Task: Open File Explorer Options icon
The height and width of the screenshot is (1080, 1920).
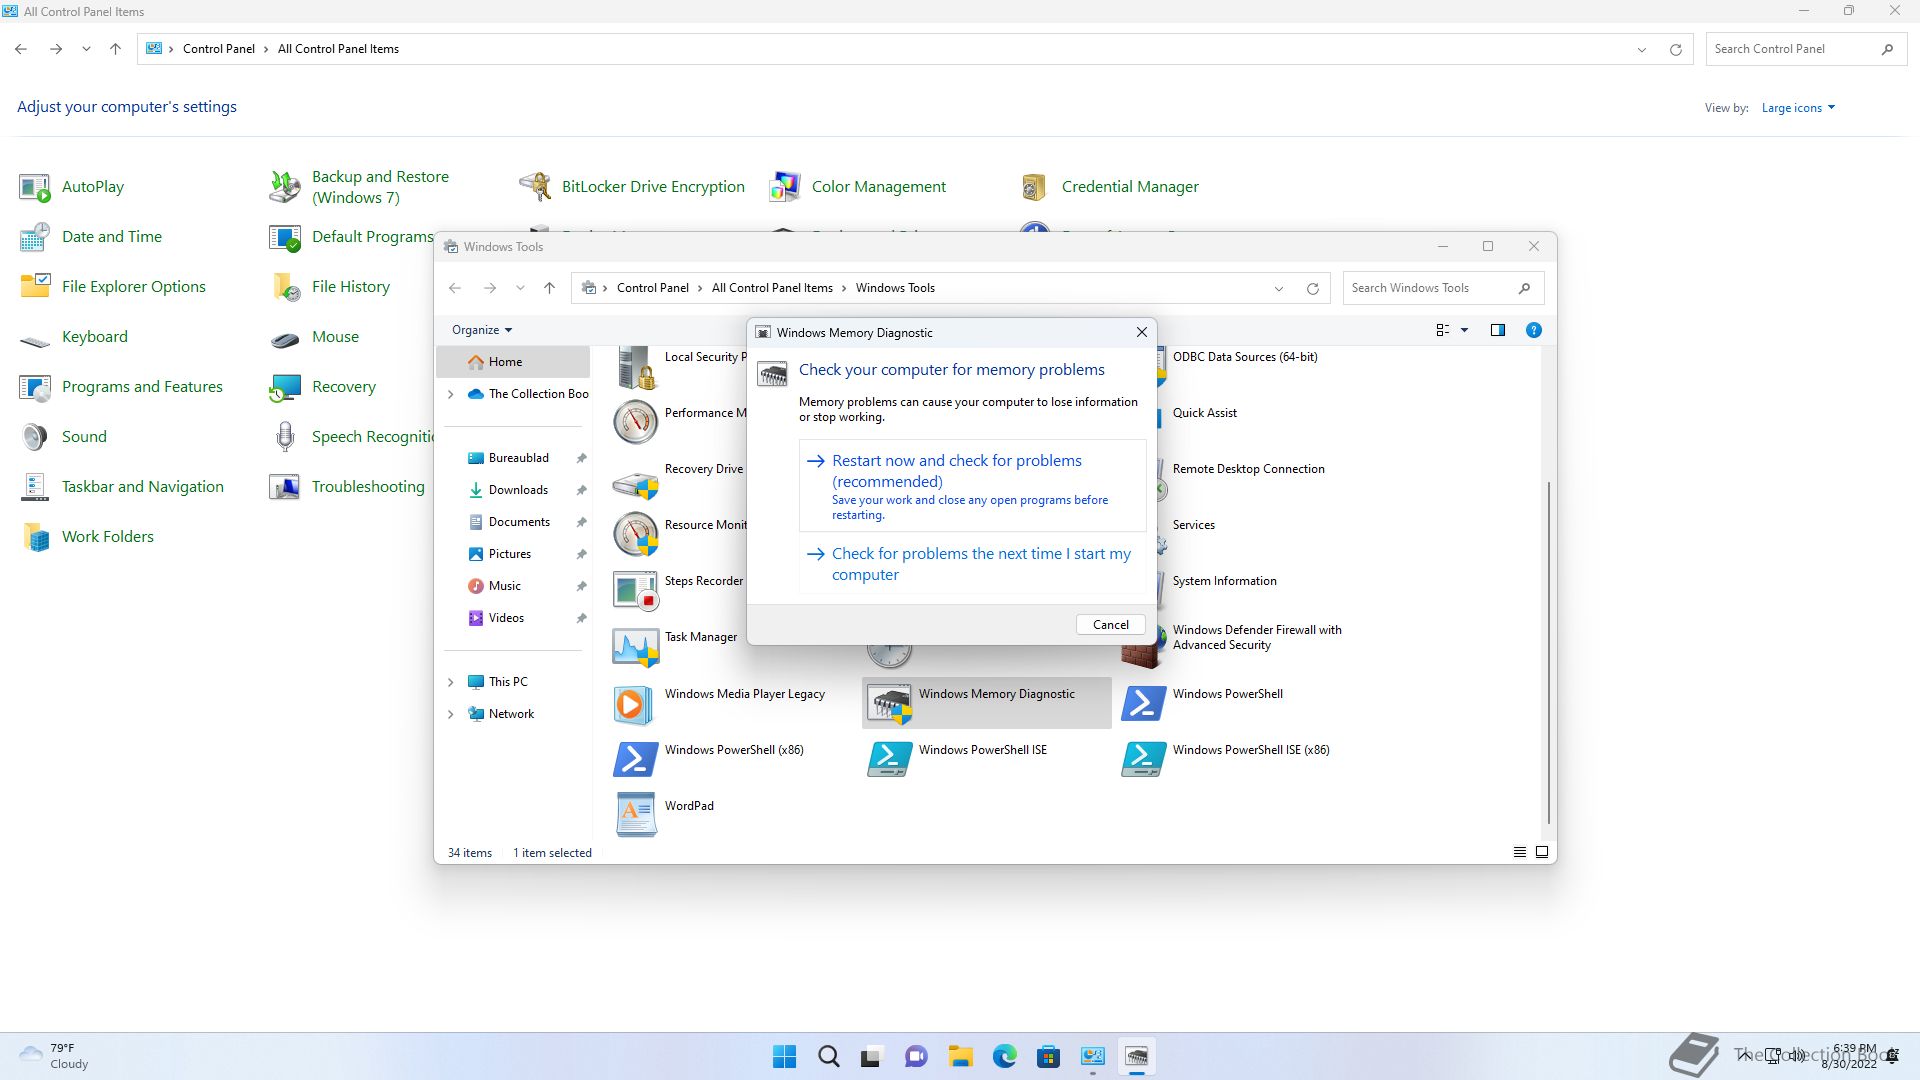Action: click(35, 287)
